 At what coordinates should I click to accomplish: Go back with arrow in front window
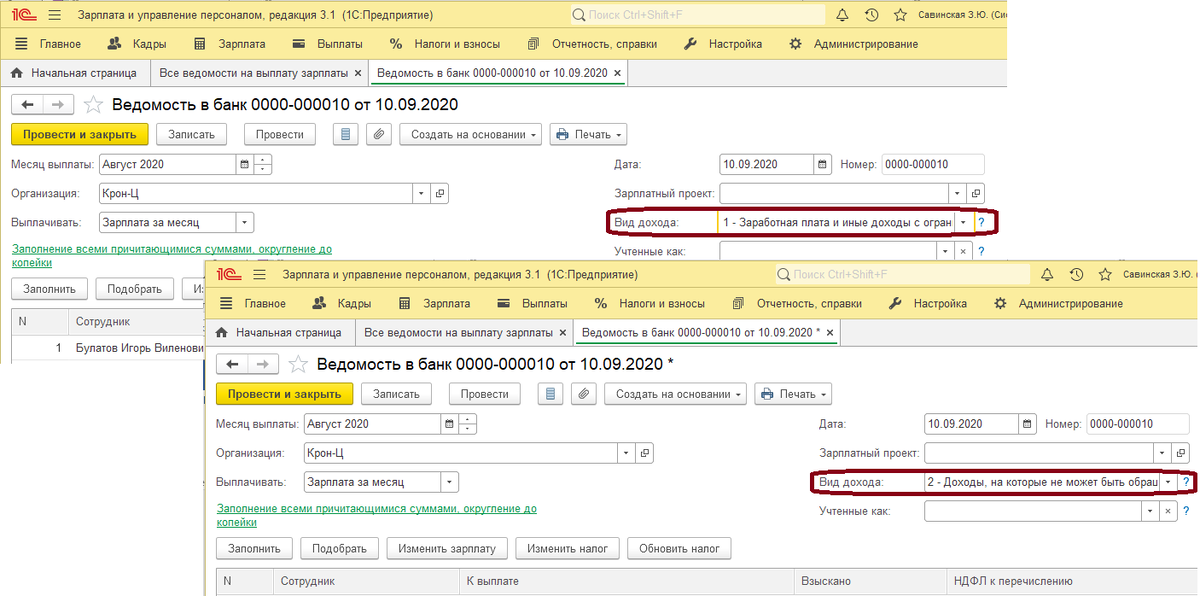(232, 364)
